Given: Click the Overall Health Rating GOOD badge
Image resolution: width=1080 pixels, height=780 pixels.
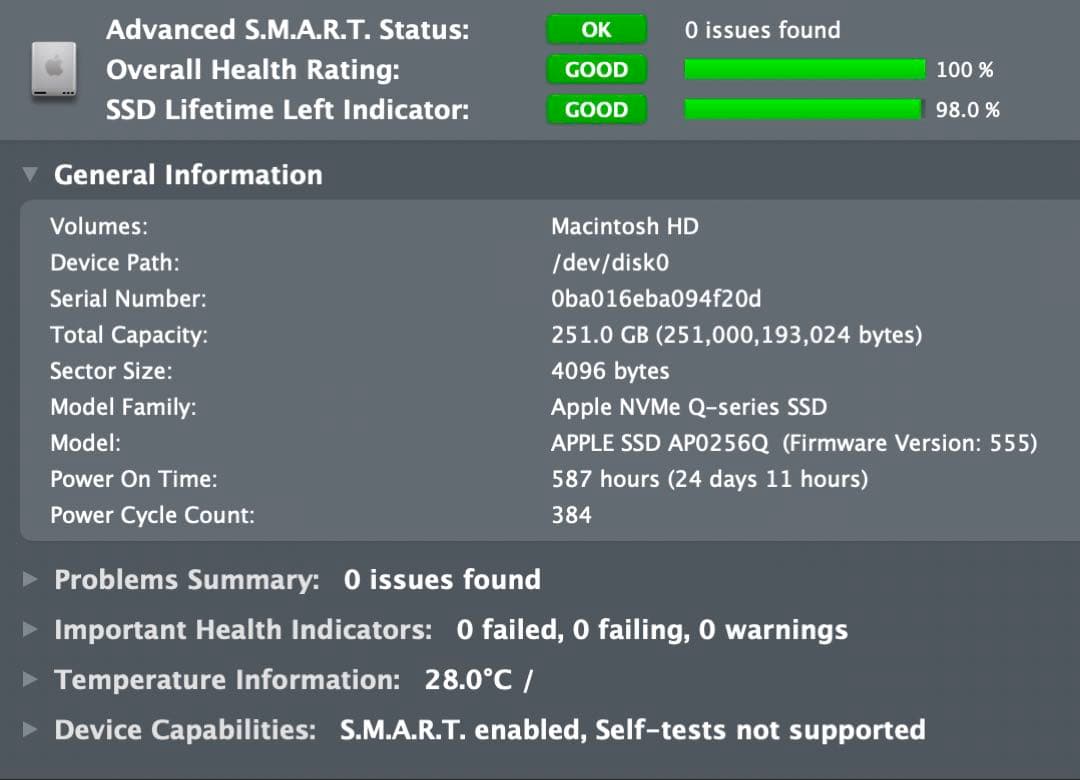Looking at the screenshot, I should tap(596, 70).
